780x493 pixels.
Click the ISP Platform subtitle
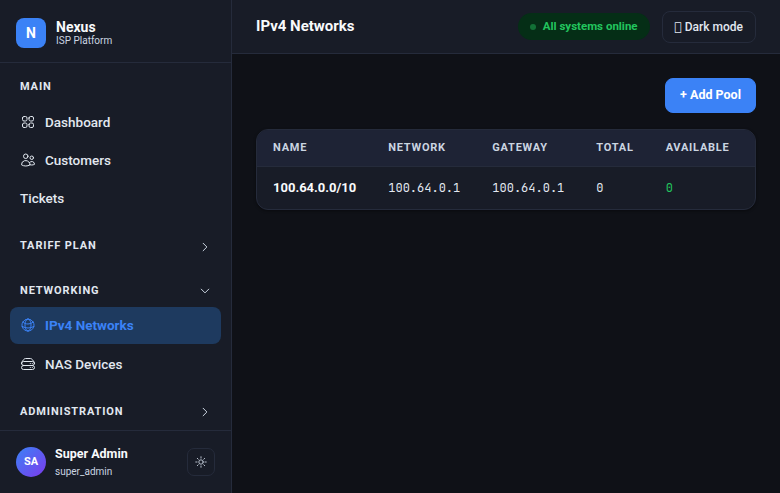click(84, 40)
